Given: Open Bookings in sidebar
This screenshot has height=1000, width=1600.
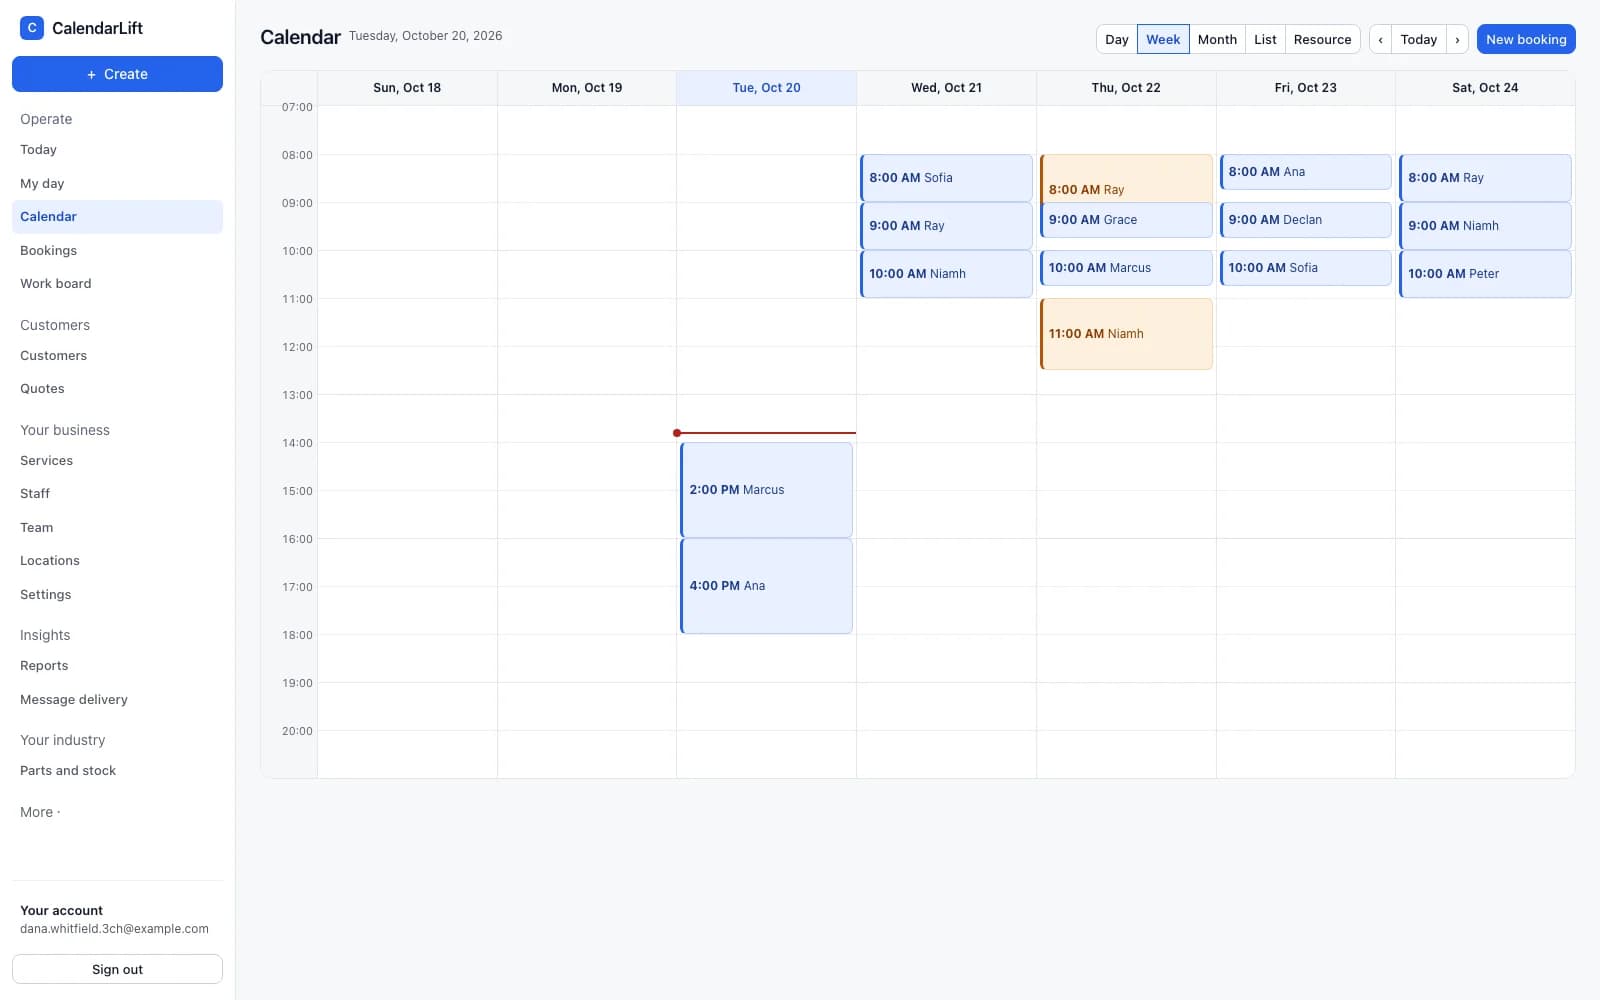Looking at the screenshot, I should pyautogui.click(x=117, y=250).
